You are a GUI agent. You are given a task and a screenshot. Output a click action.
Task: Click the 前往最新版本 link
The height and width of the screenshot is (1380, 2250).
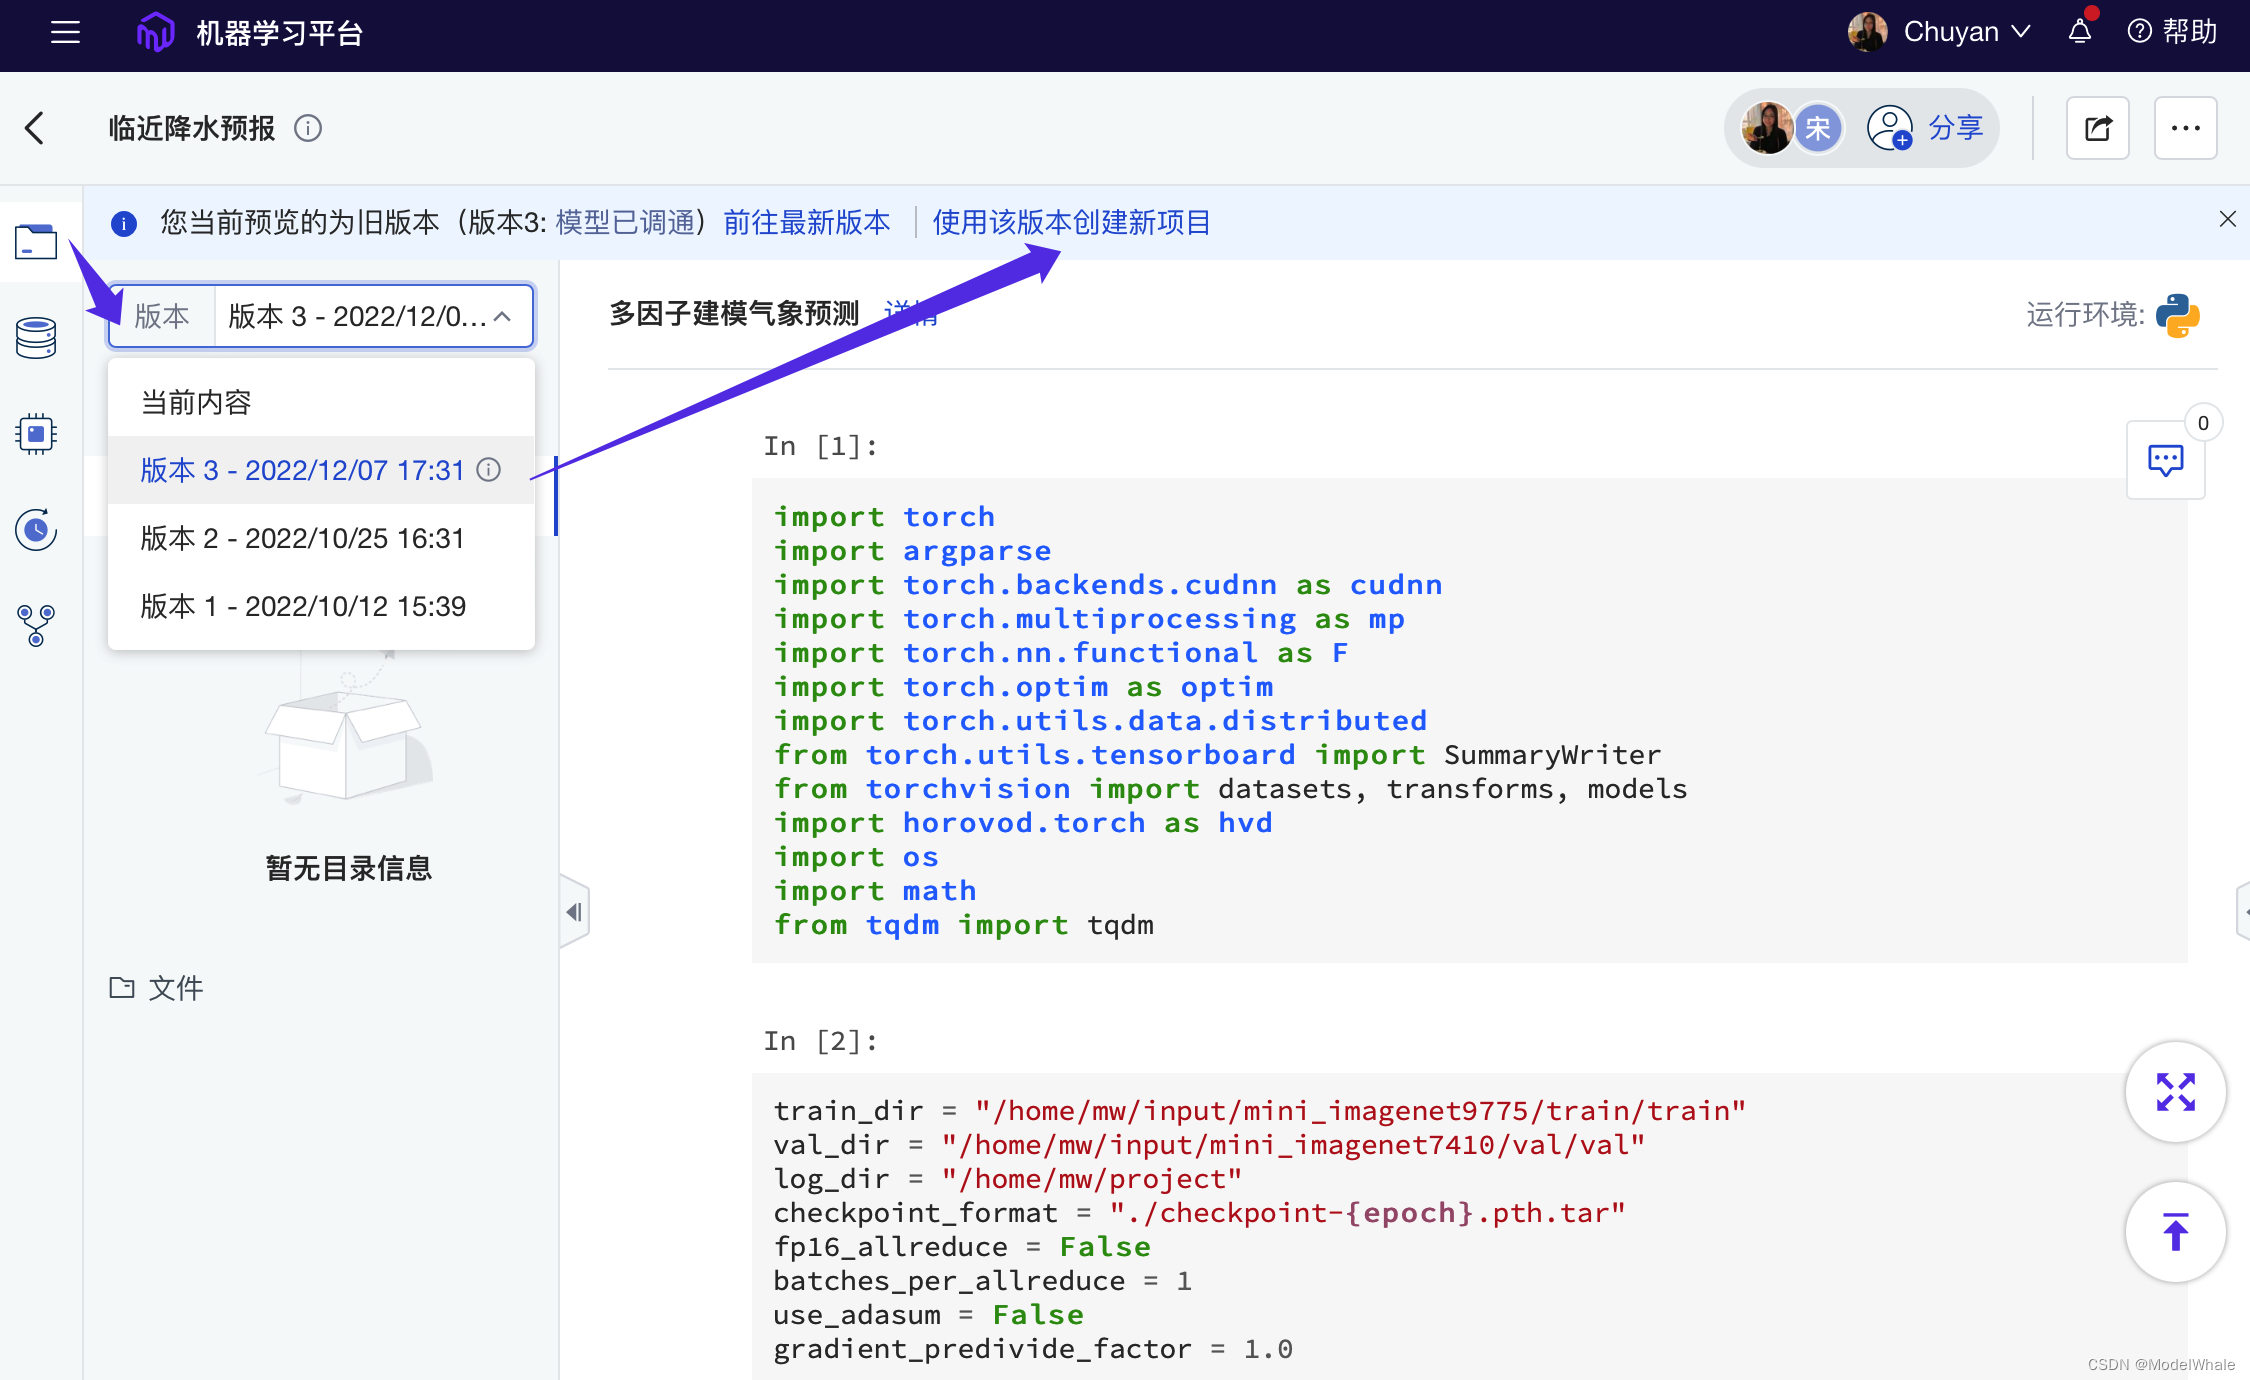tap(806, 222)
